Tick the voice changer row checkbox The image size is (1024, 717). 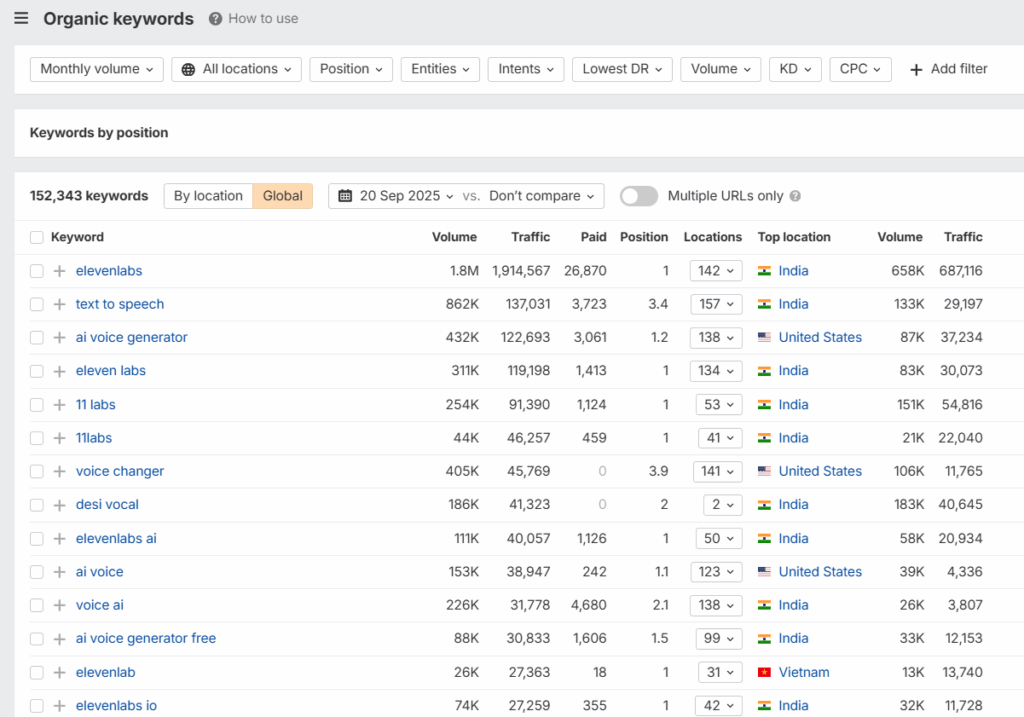click(x=37, y=471)
